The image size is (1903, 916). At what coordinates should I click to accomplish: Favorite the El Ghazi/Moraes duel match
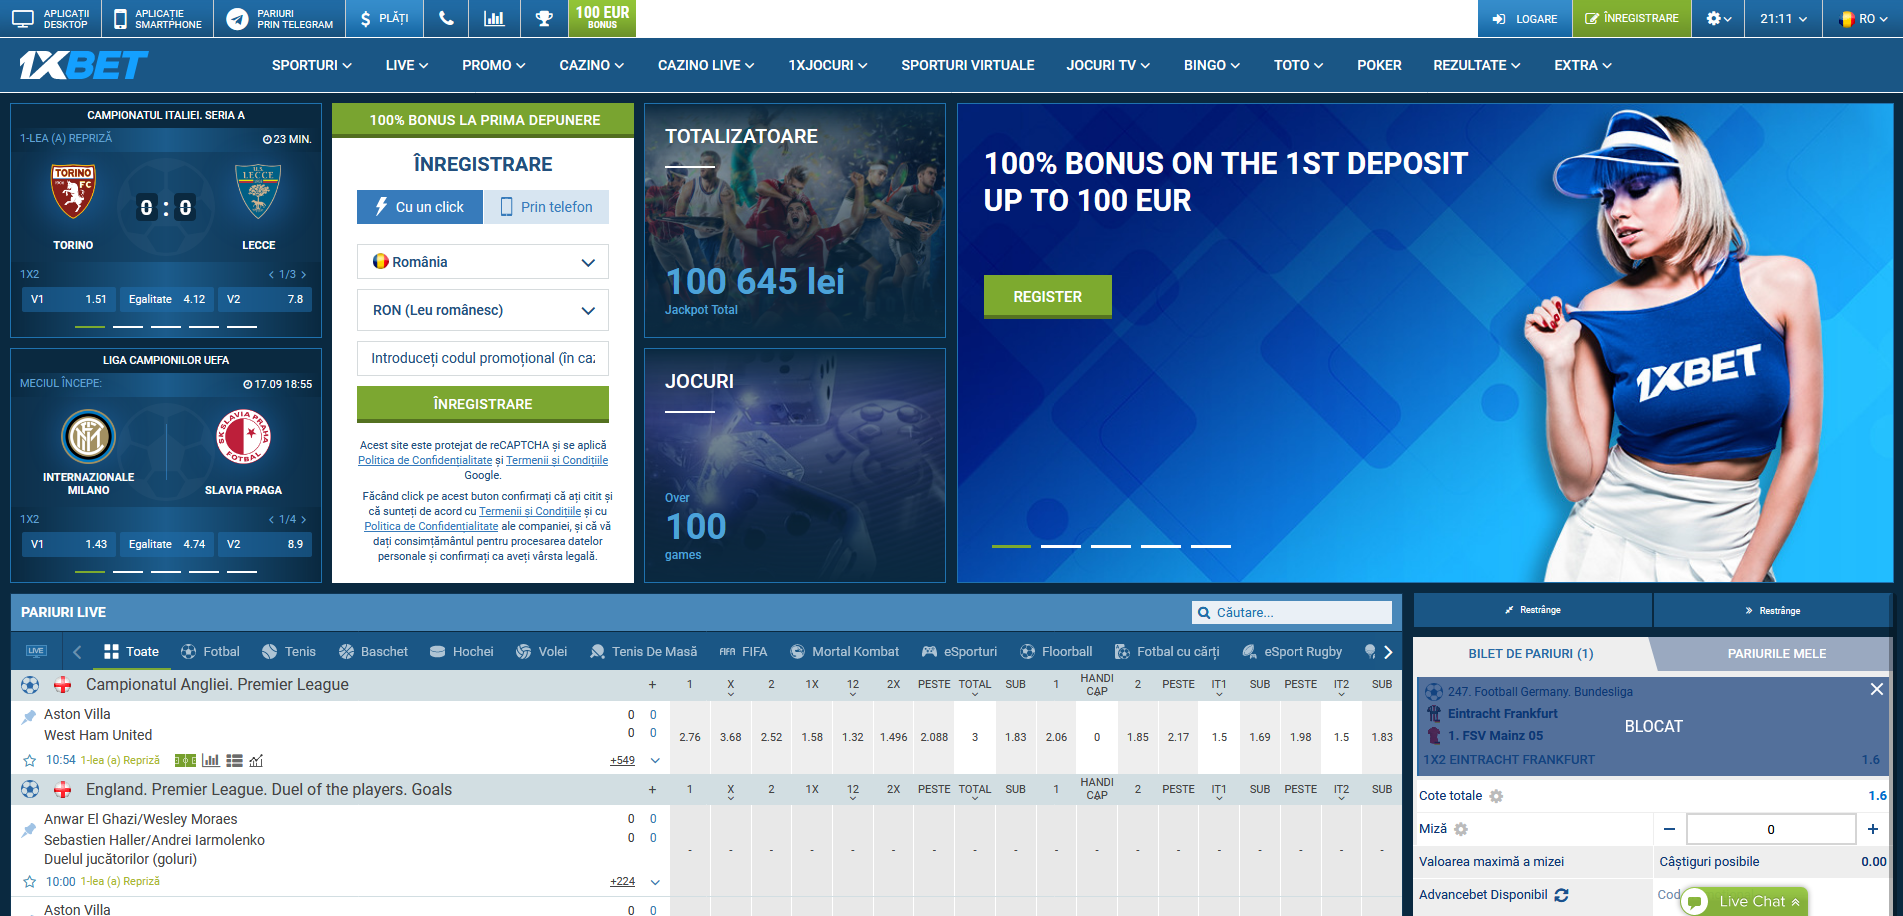click(x=30, y=882)
